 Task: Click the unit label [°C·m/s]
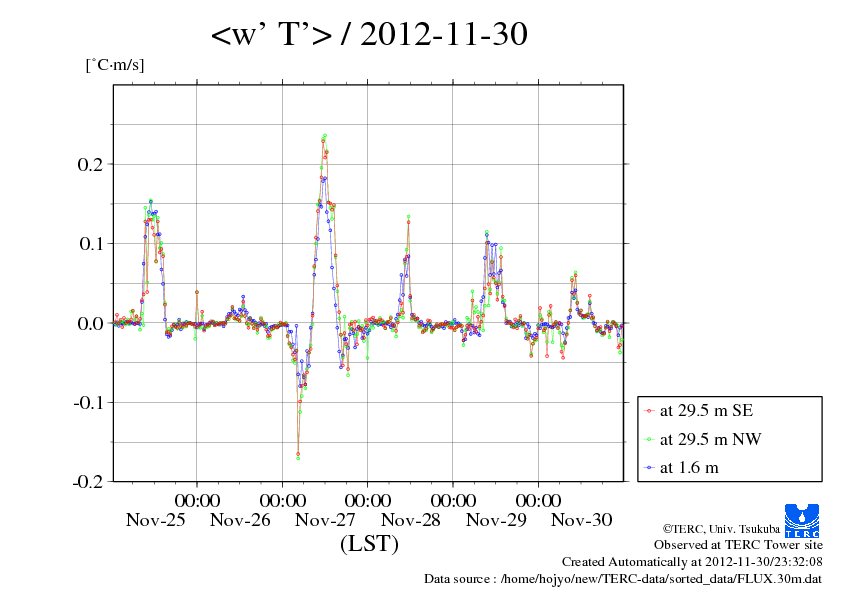(x=115, y=65)
